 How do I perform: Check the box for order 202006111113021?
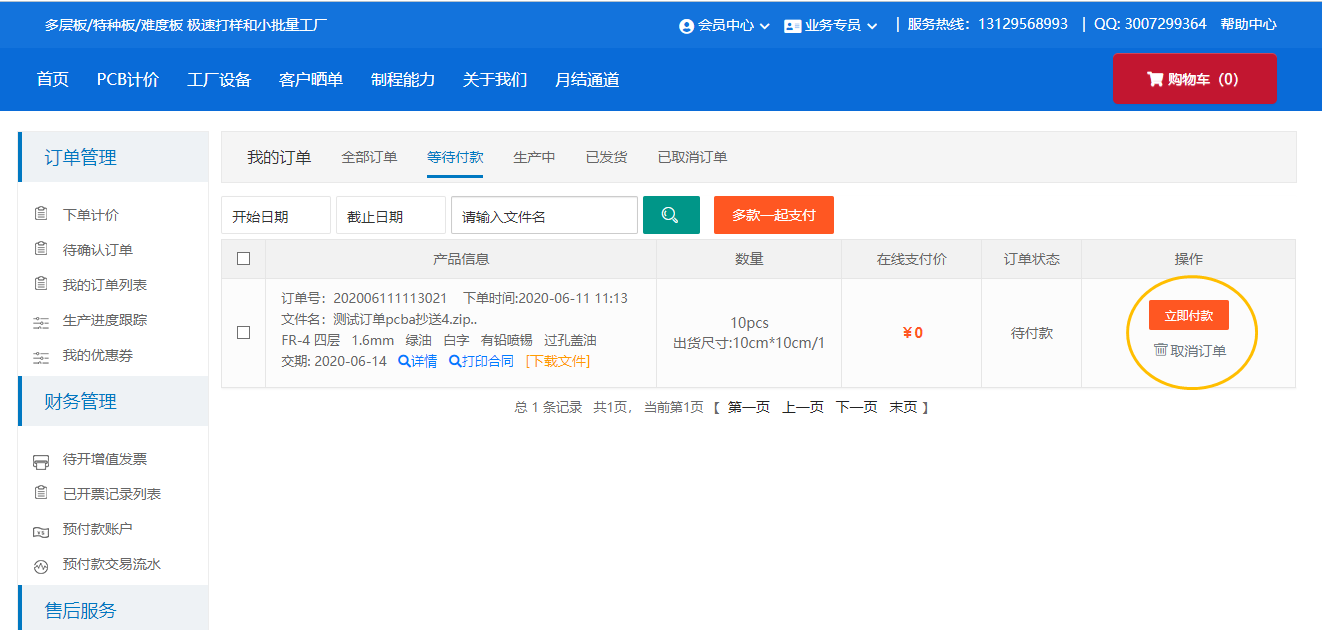click(x=243, y=333)
